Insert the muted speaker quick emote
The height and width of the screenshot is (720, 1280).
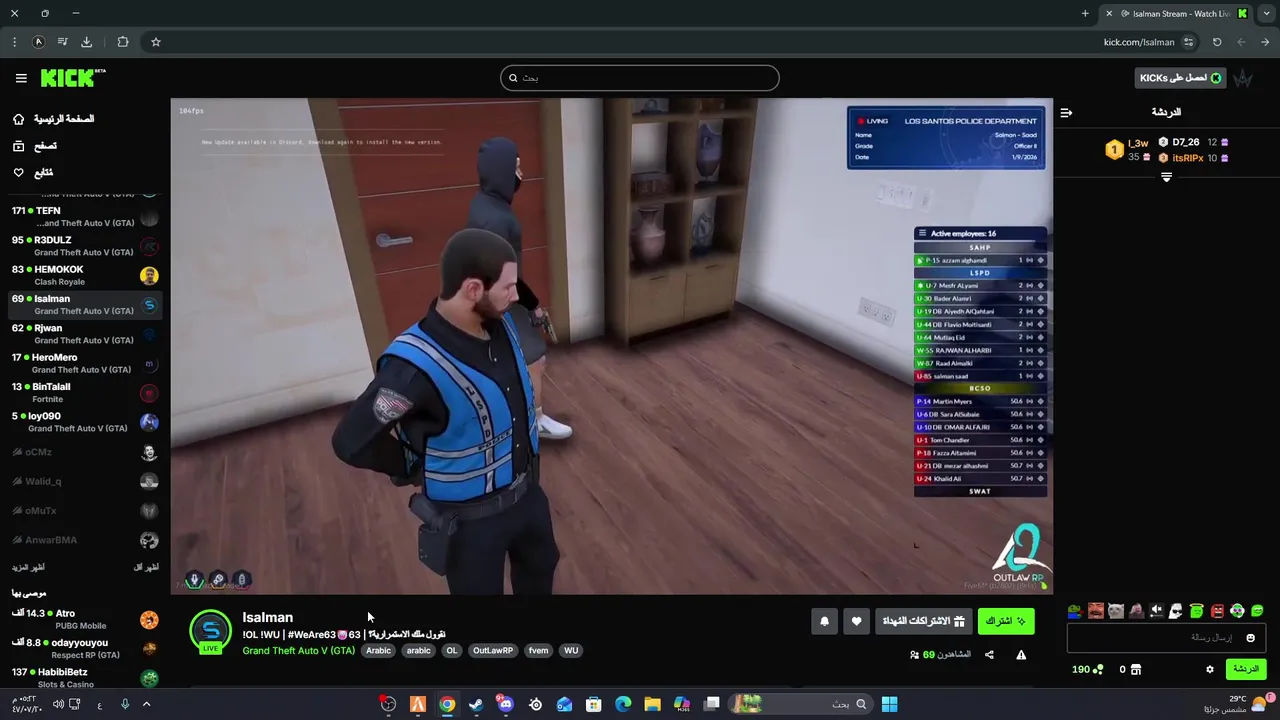1156,611
